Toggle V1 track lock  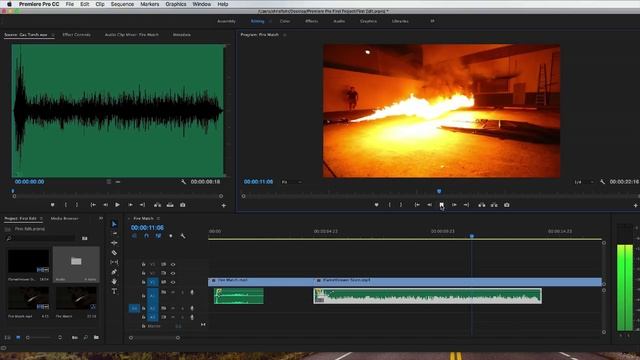click(x=143, y=282)
